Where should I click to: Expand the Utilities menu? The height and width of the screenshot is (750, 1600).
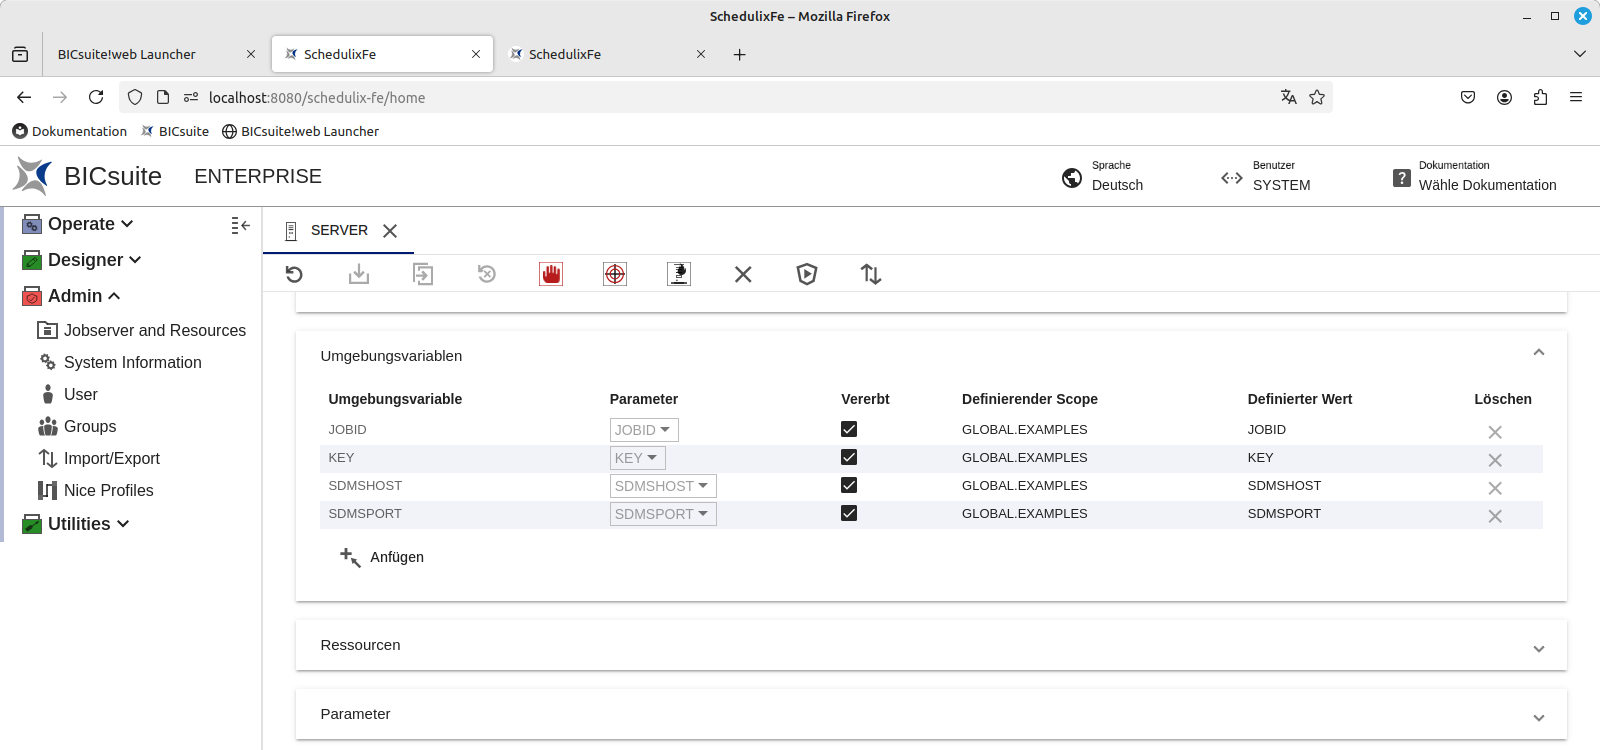[76, 524]
